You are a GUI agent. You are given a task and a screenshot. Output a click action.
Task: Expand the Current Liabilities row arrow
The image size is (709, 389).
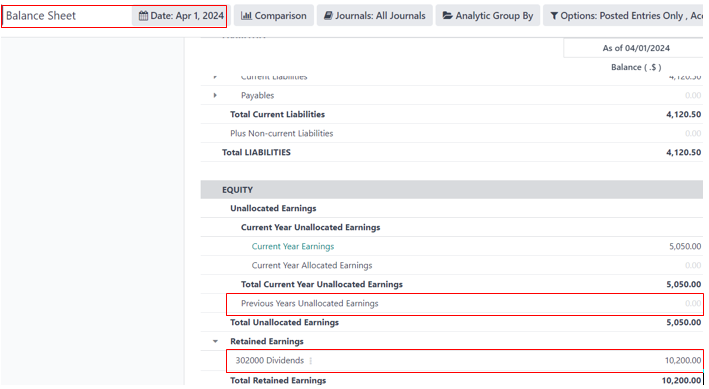[x=215, y=77]
